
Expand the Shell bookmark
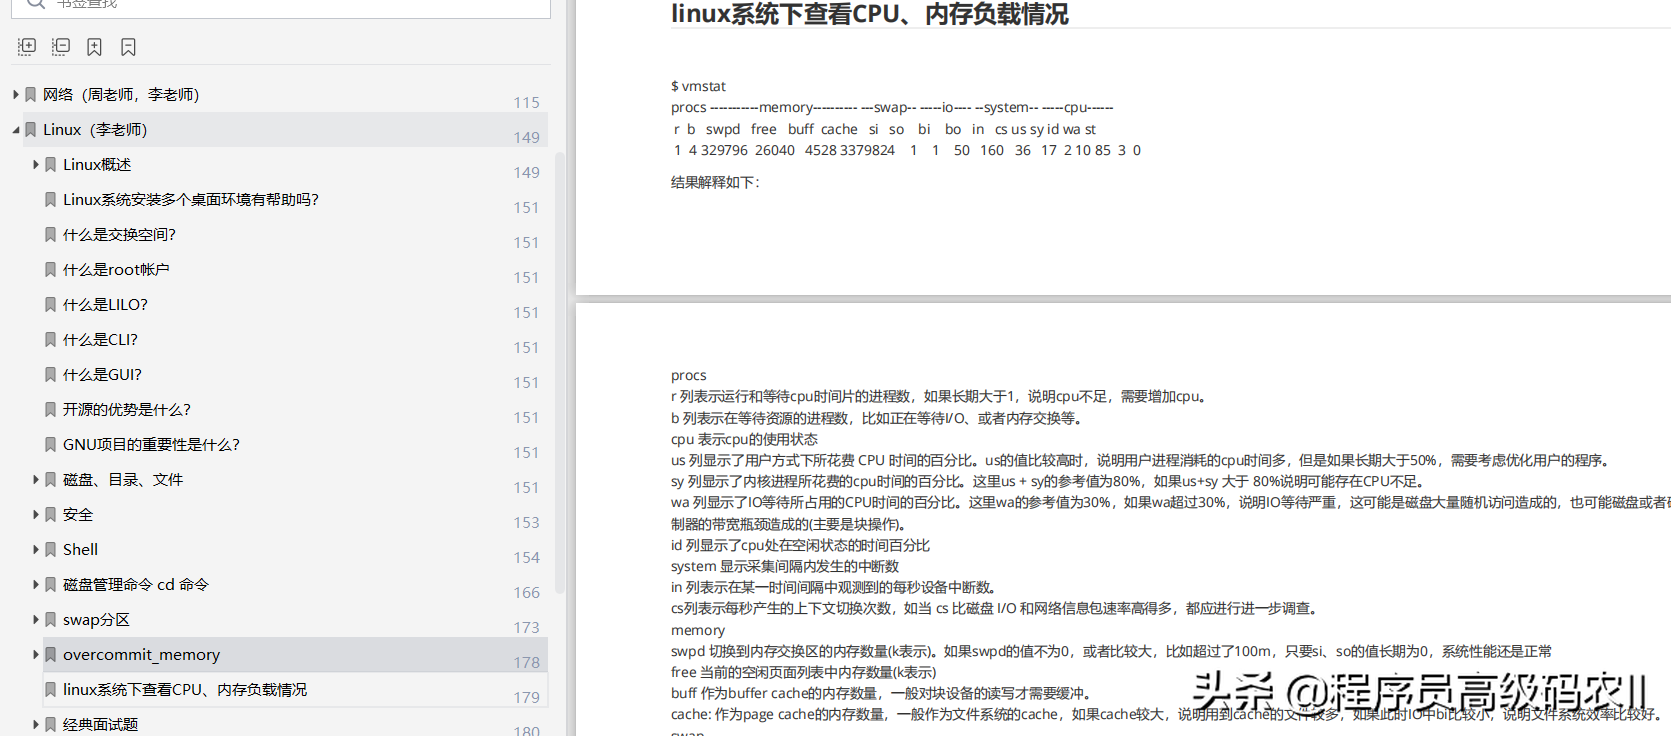click(x=35, y=549)
